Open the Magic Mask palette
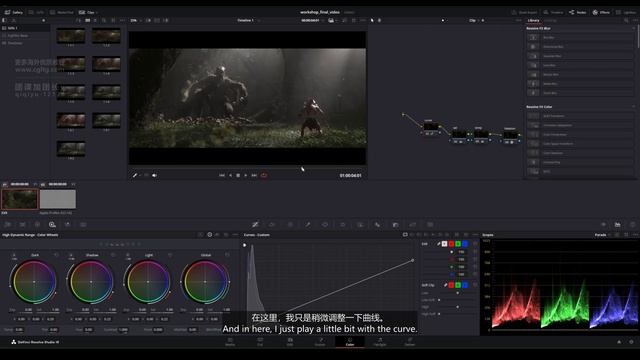Viewport: 640px width, 360px height. point(360,224)
